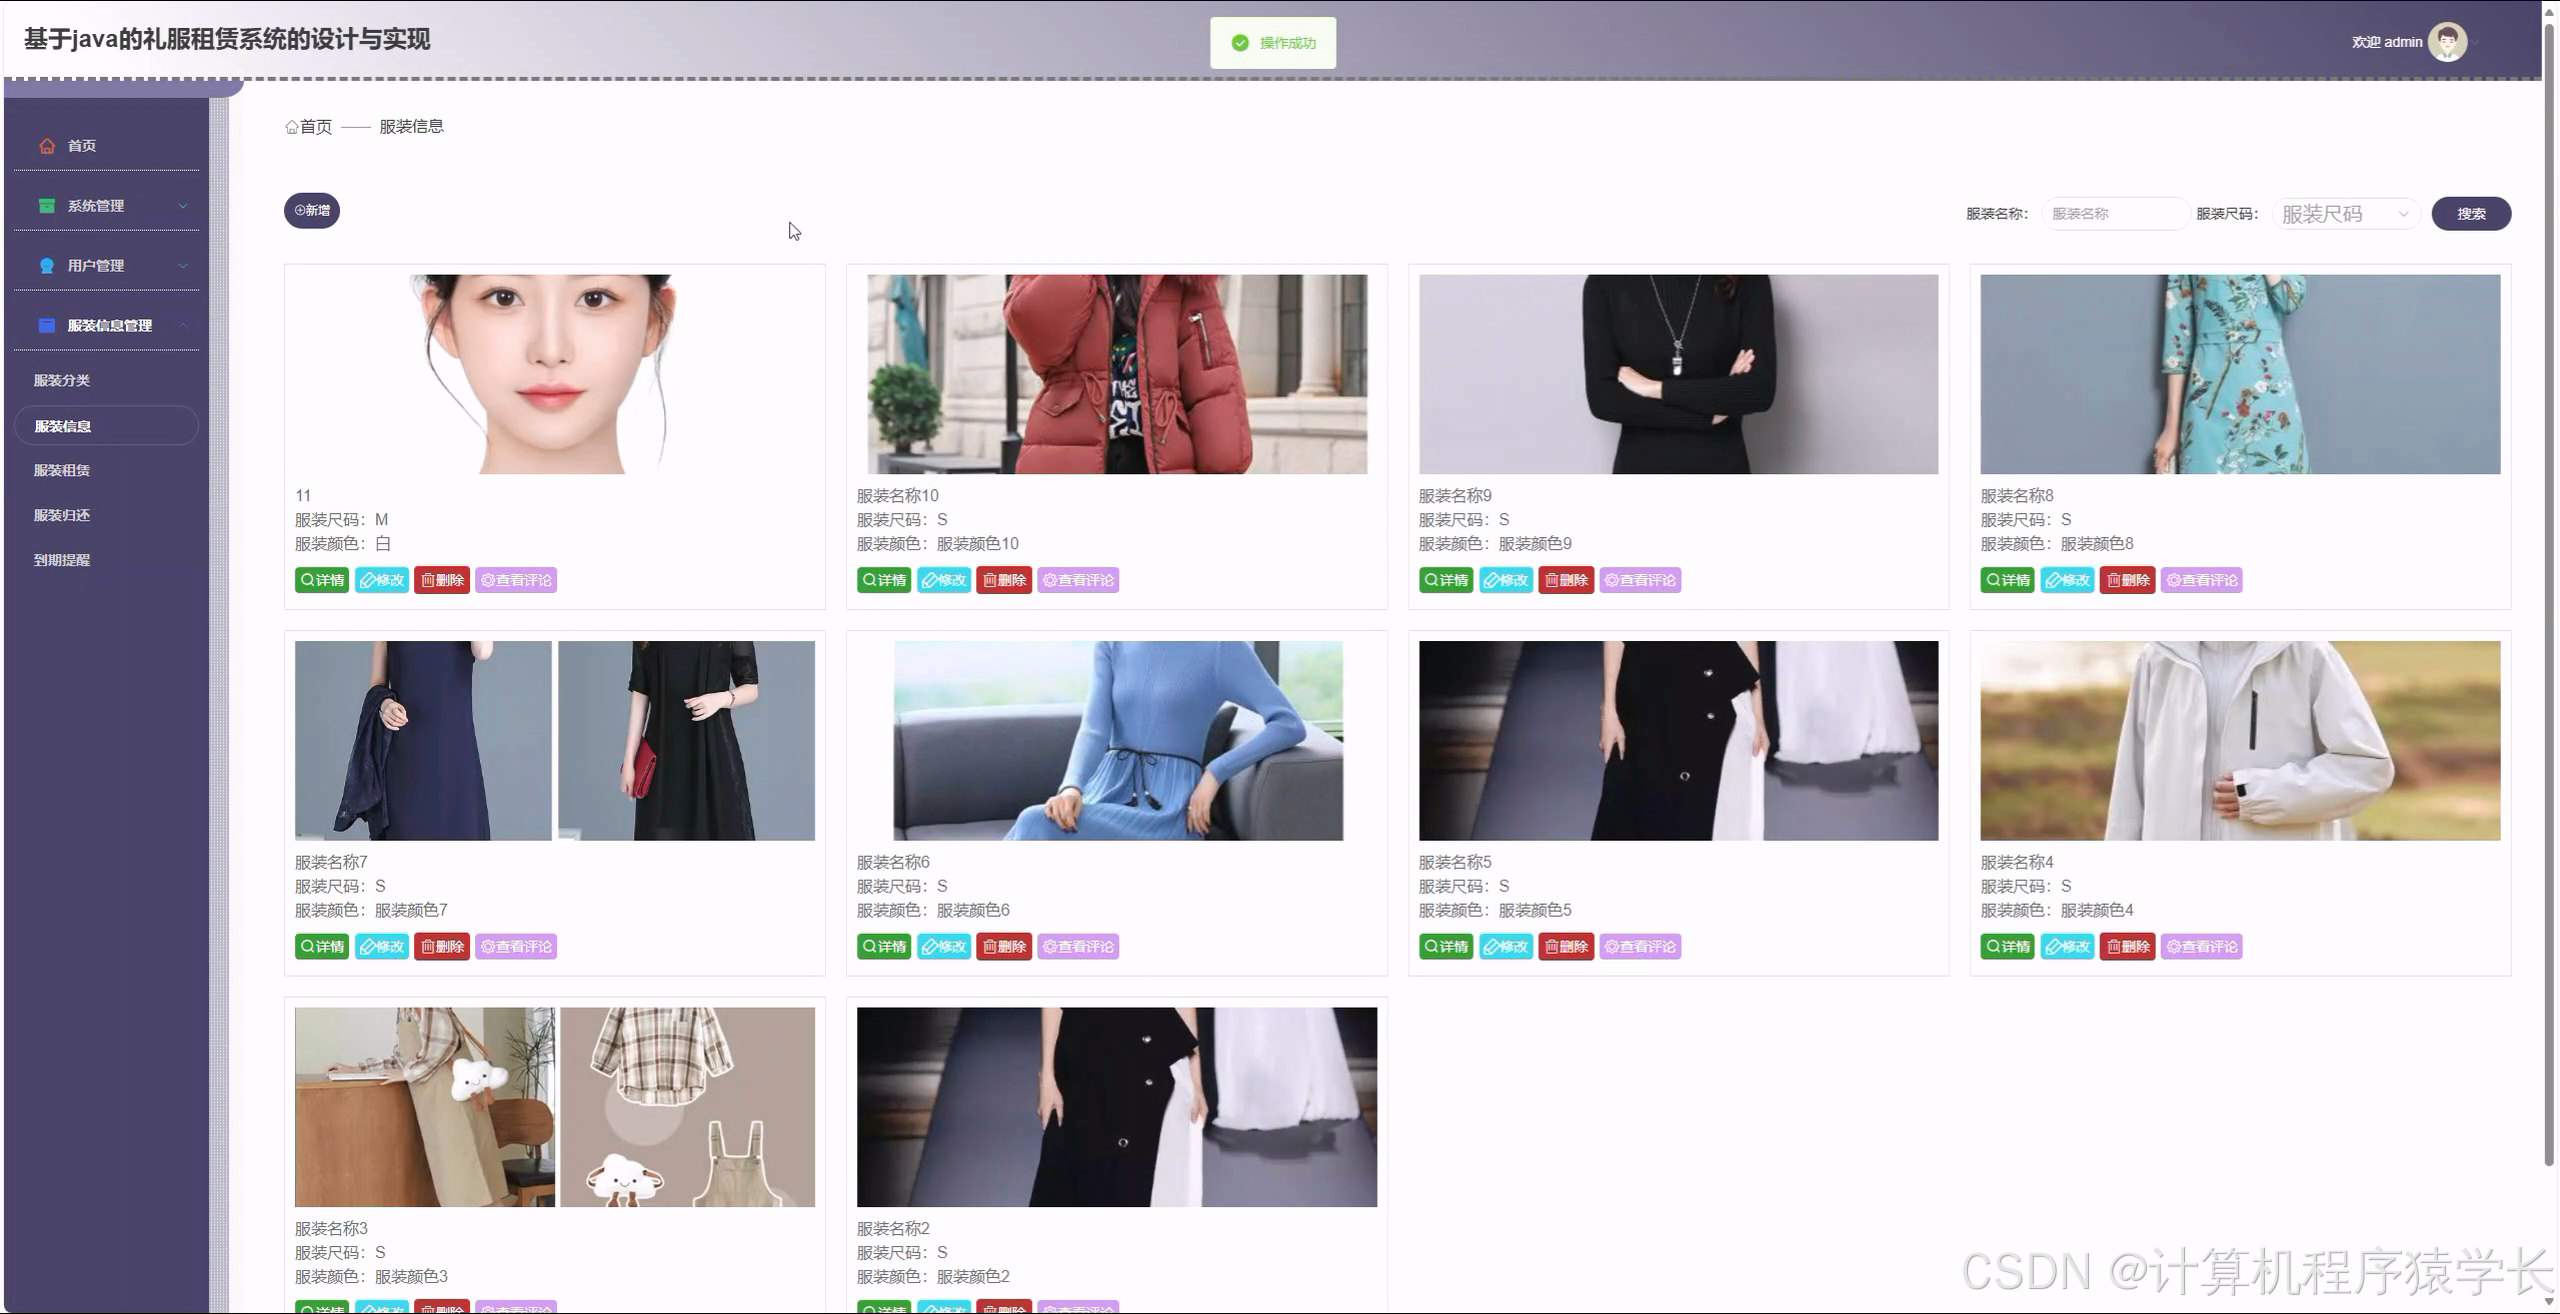Select 服装租赁 in the sidebar

(x=61, y=470)
